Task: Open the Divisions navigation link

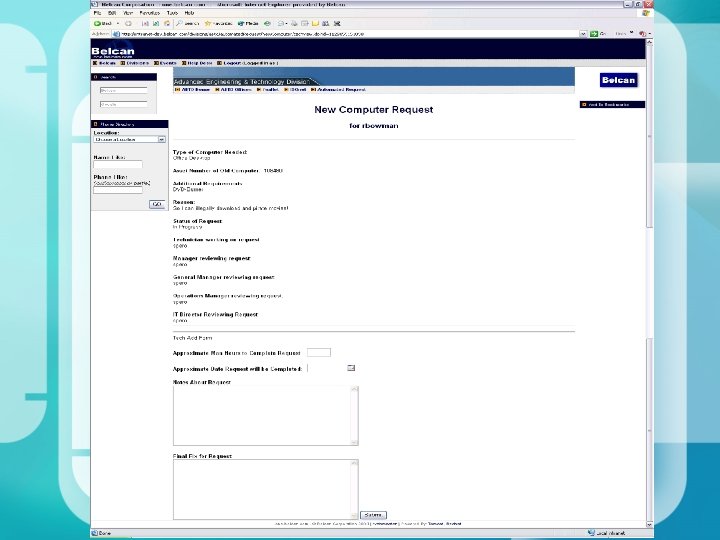Action: pyautogui.click(x=135, y=63)
